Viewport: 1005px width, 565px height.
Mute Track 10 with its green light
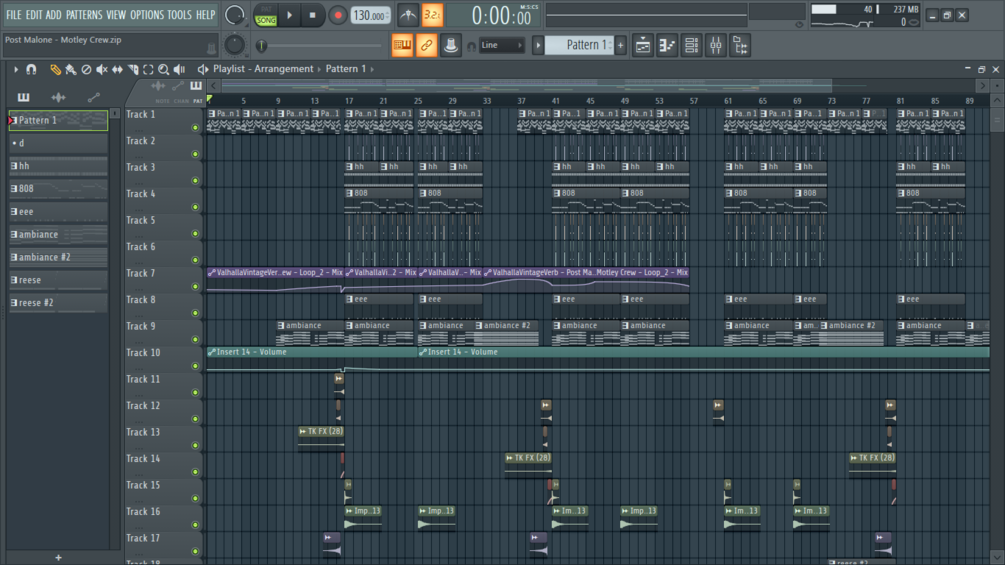pos(195,366)
